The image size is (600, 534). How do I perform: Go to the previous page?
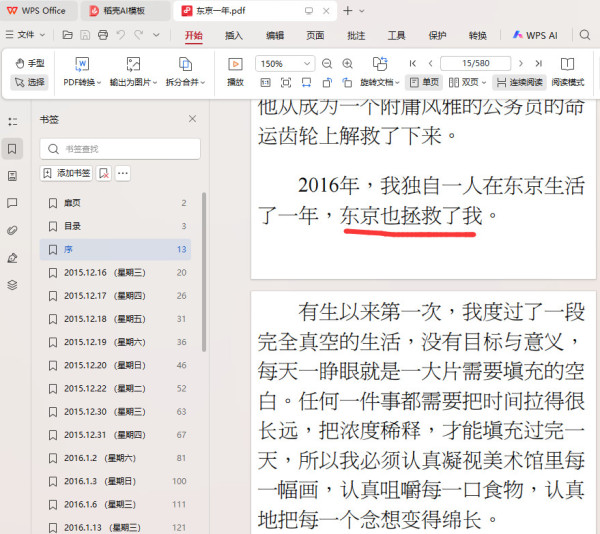pyautogui.click(x=430, y=63)
